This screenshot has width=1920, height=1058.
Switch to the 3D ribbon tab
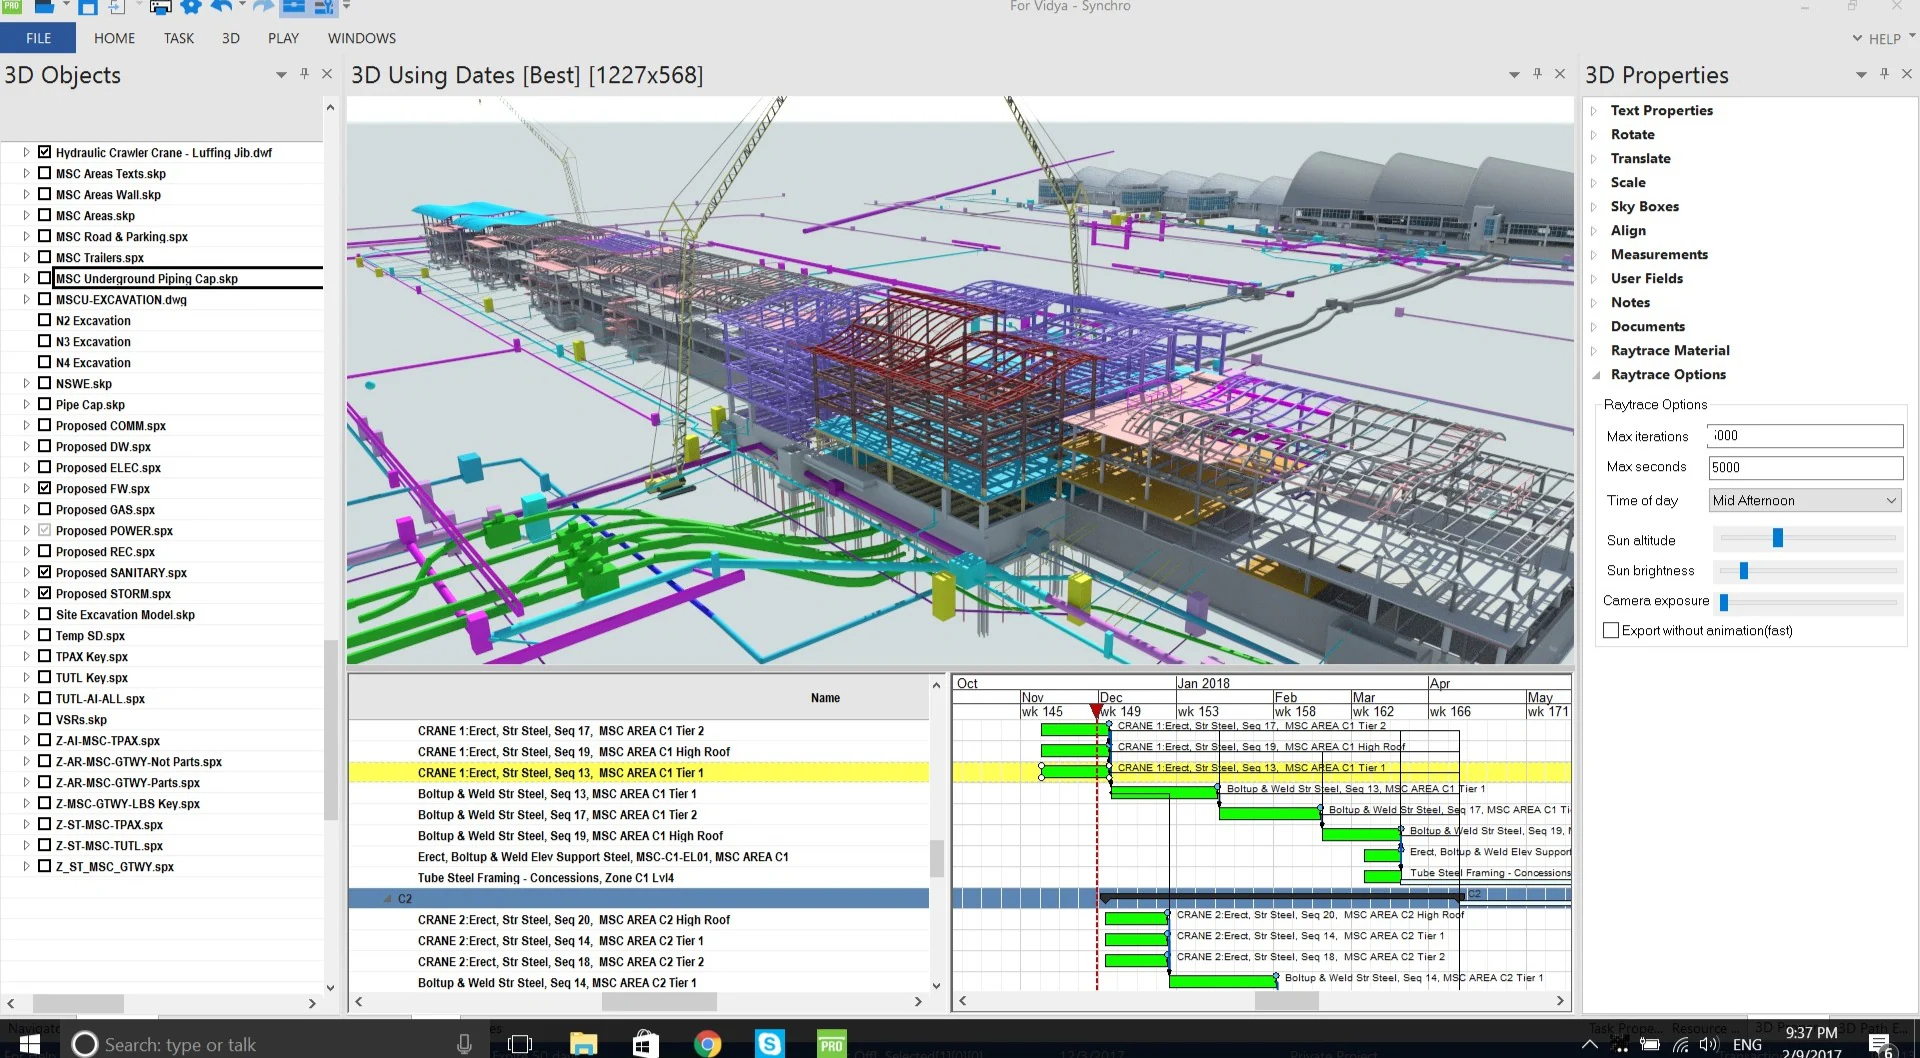click(230, 38)
